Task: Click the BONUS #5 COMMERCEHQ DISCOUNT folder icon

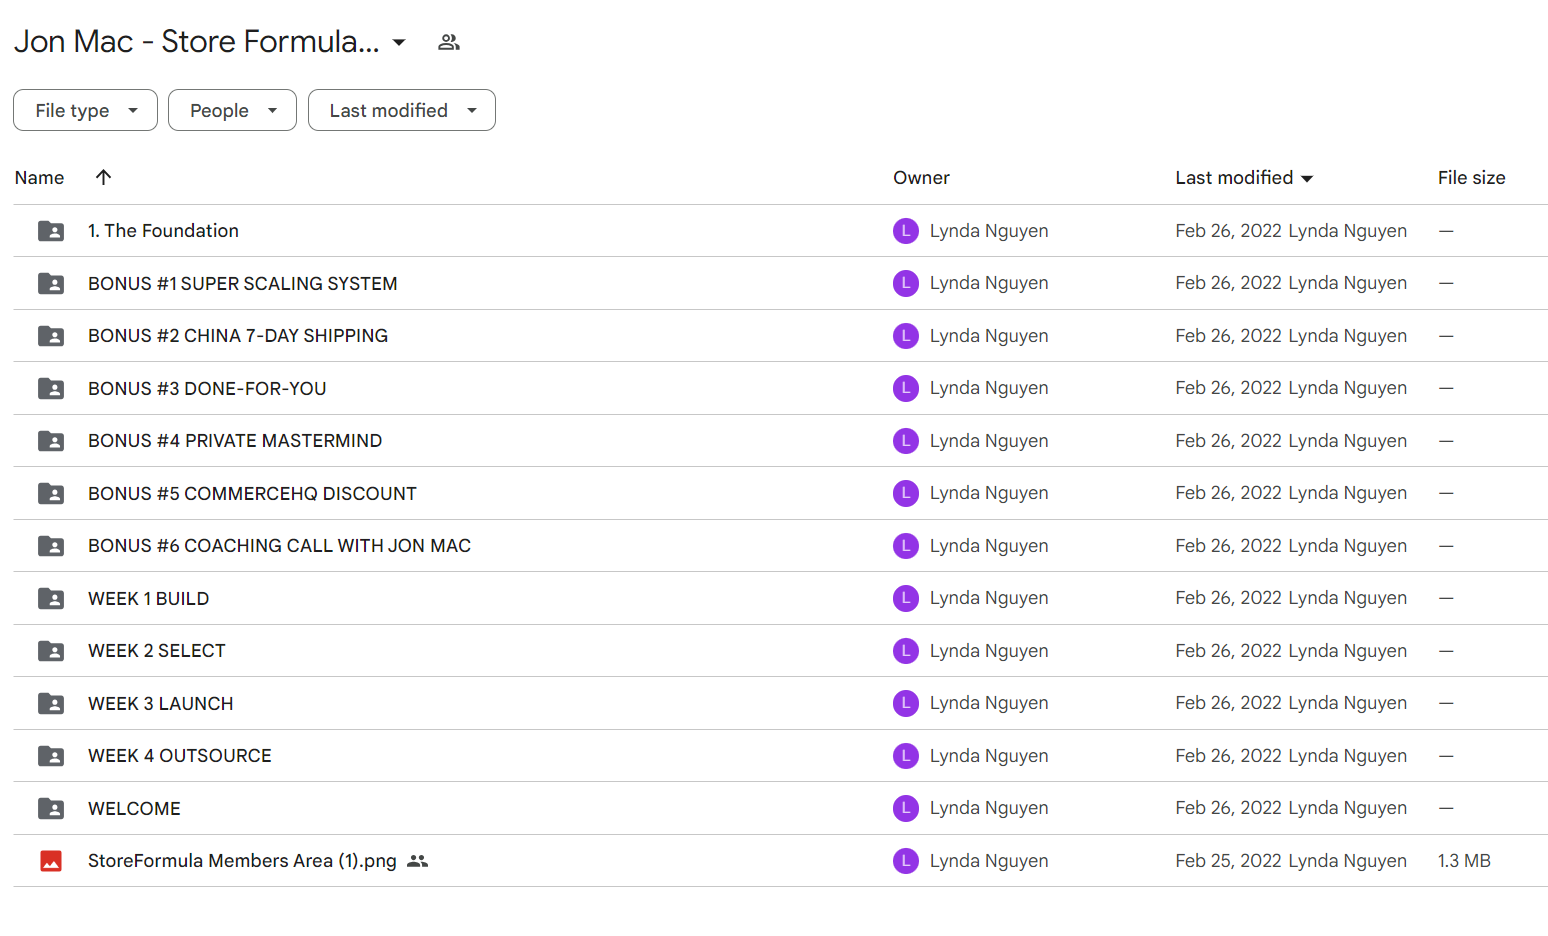Action: tap(51, 494)
